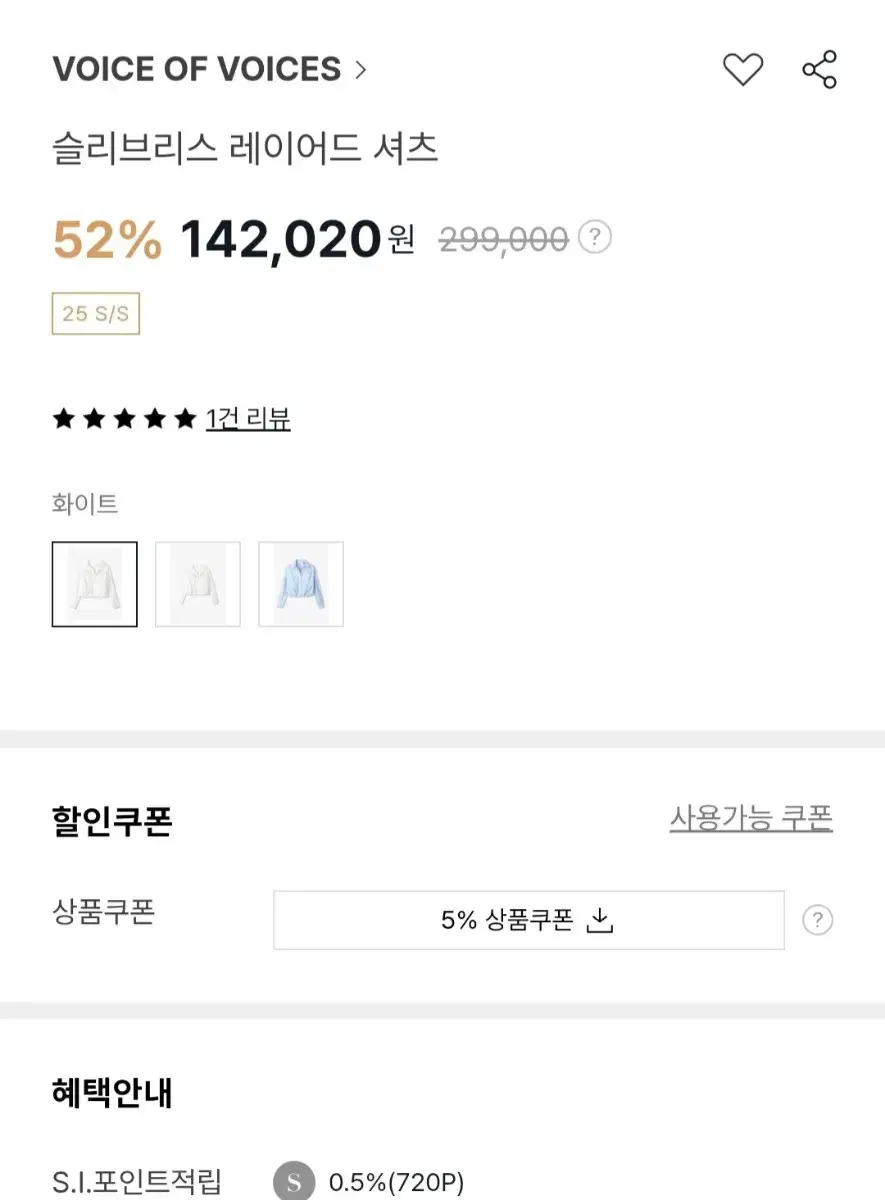
Task: Tap the share icon
Action: click(820, 70)
